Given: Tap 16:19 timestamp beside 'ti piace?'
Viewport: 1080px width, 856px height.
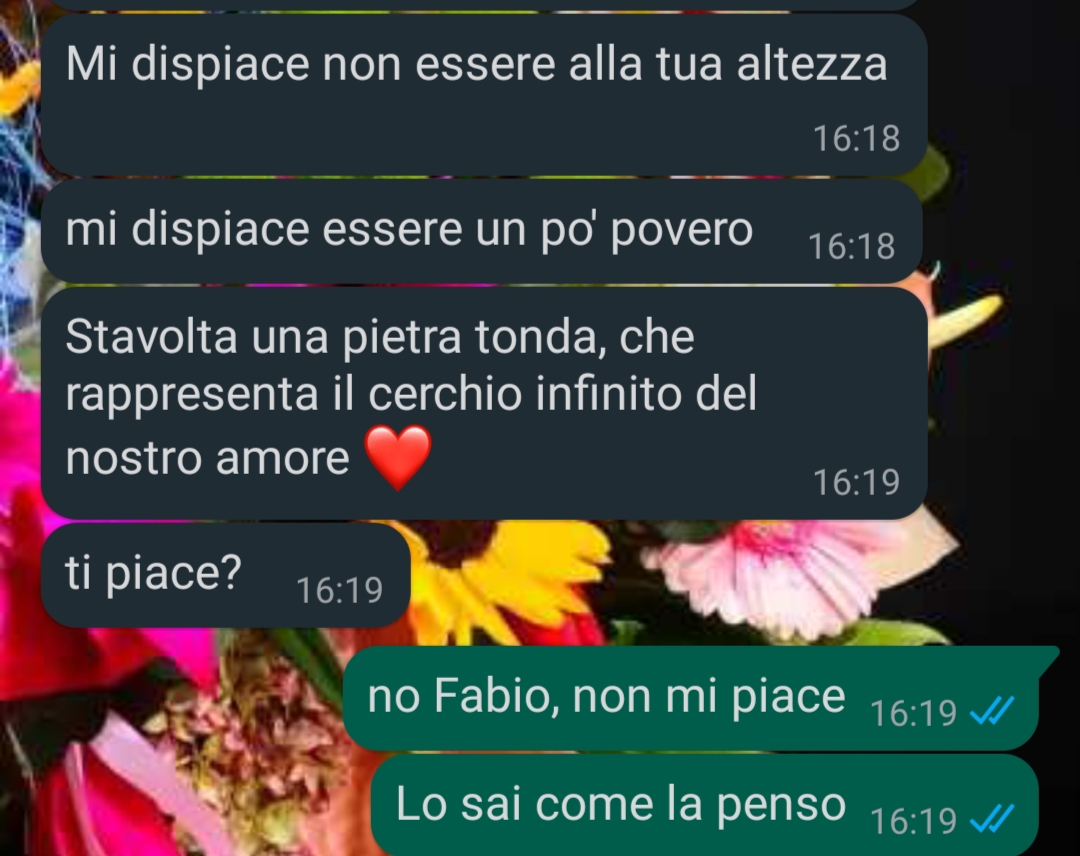Looking at the screenshot, I should click(339, 590).
